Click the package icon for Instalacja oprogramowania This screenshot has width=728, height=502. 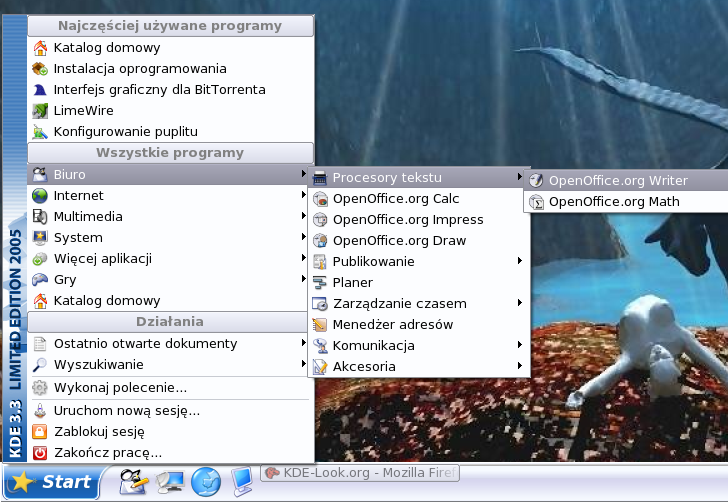[x=40, y=69]
